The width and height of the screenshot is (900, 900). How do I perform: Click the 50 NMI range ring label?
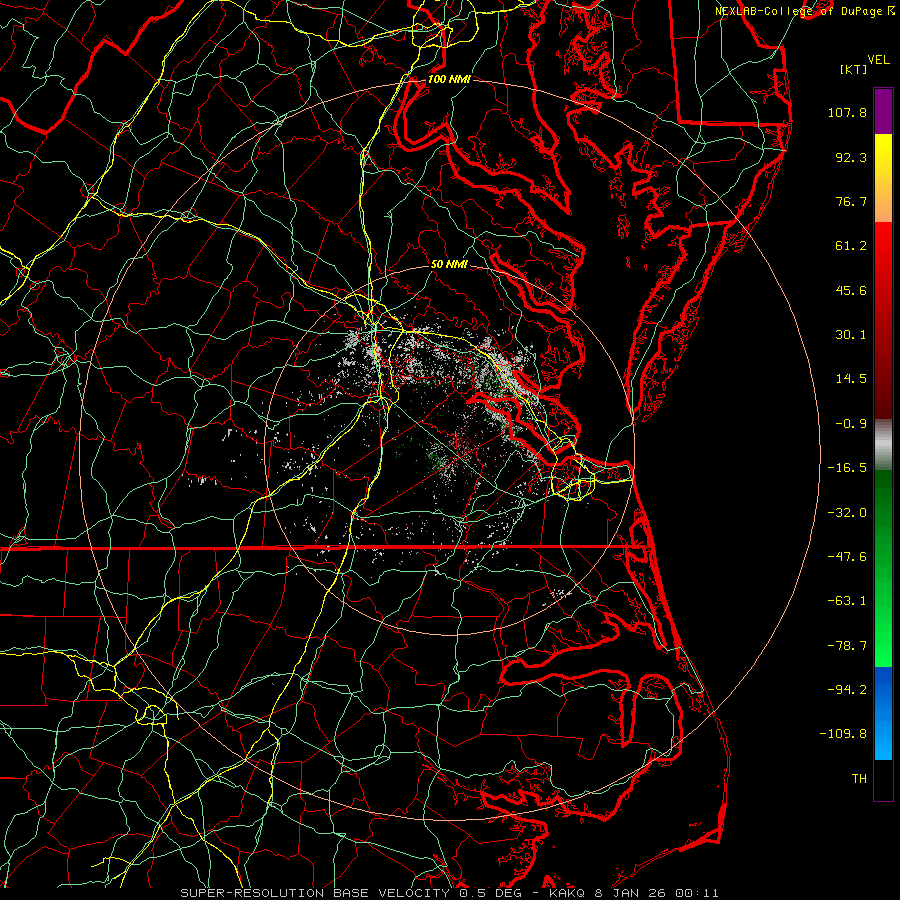click(x=449, y=264)
